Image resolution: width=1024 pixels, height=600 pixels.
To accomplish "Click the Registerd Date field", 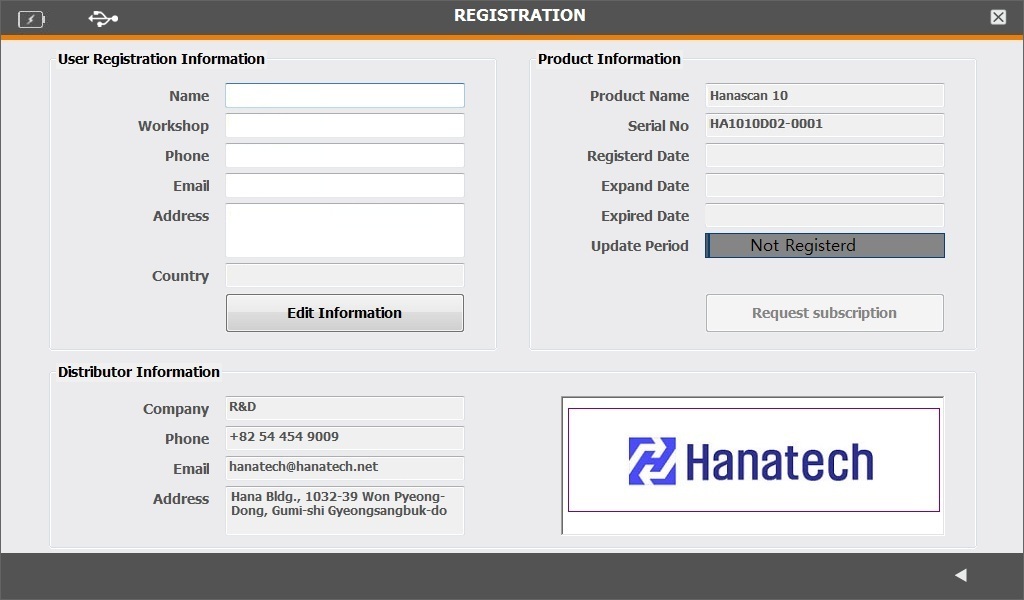I will point(824,156).
